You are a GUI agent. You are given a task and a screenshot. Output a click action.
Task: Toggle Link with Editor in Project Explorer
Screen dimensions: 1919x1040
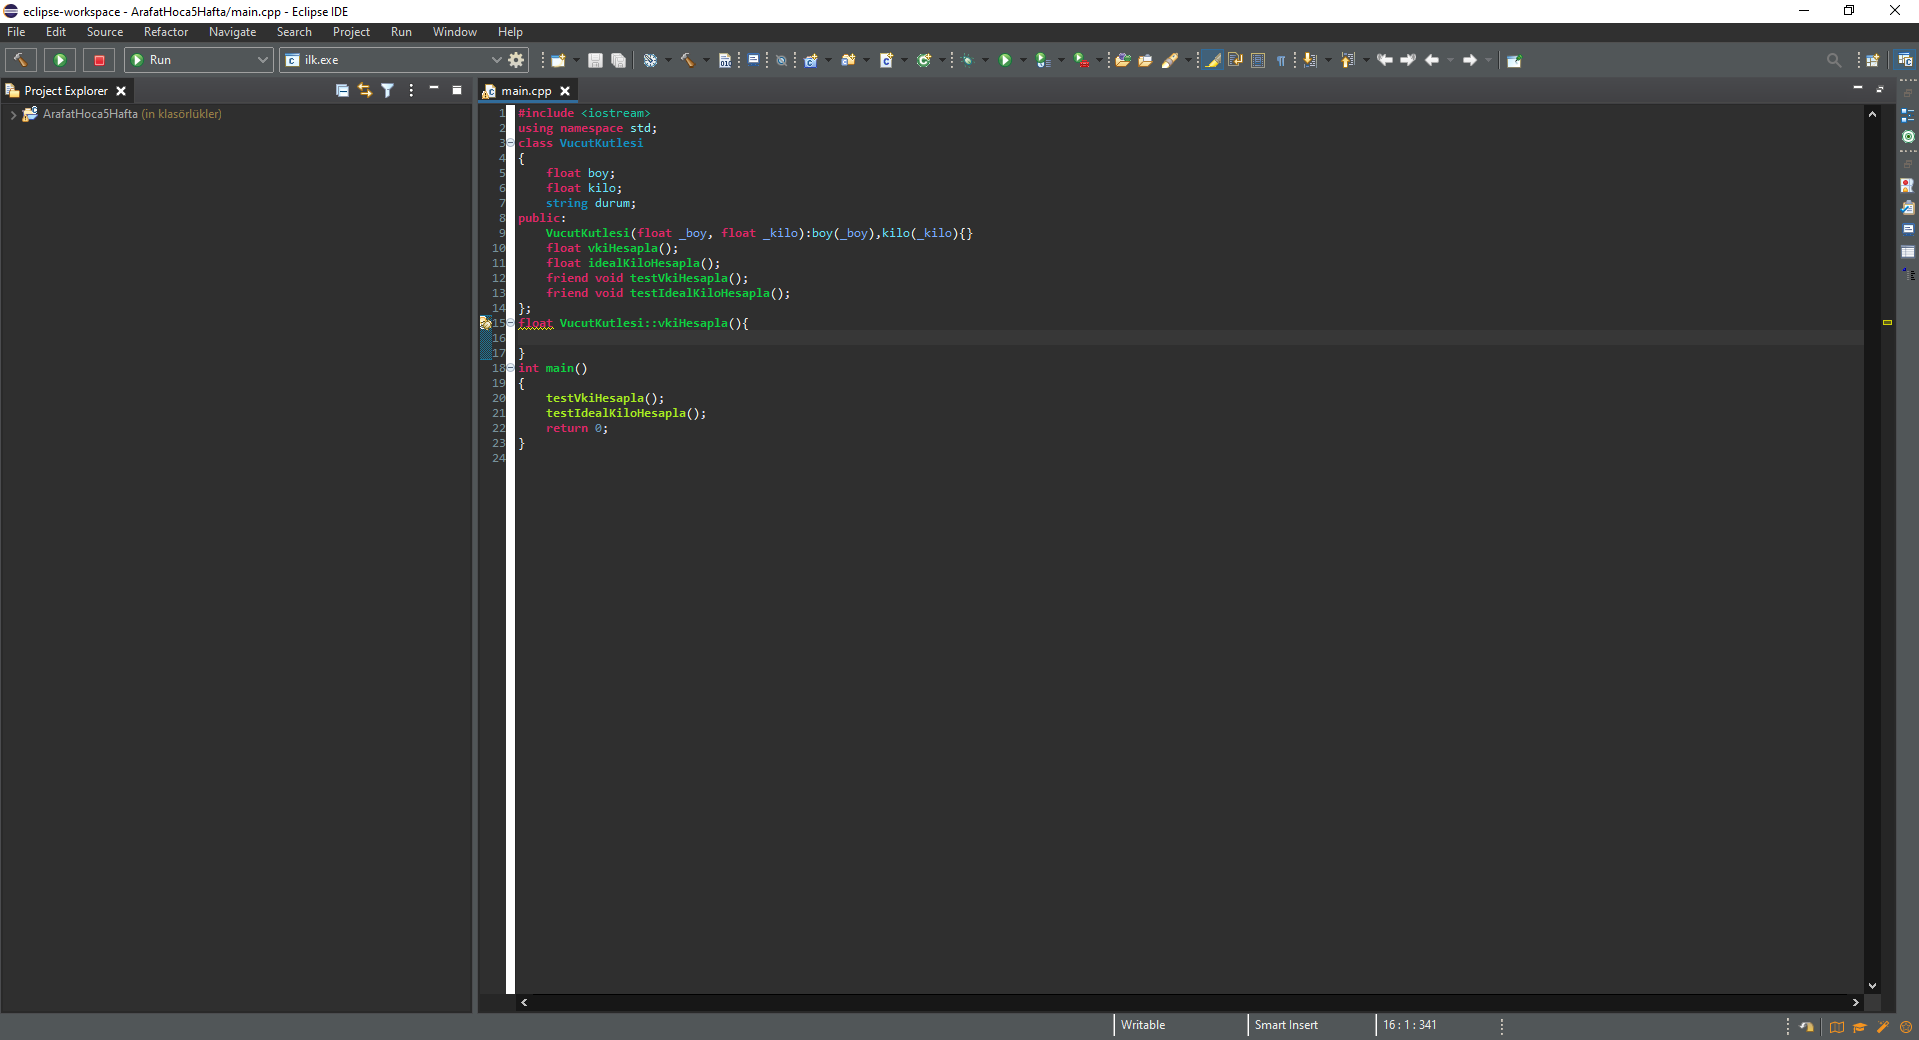[364, 90]
